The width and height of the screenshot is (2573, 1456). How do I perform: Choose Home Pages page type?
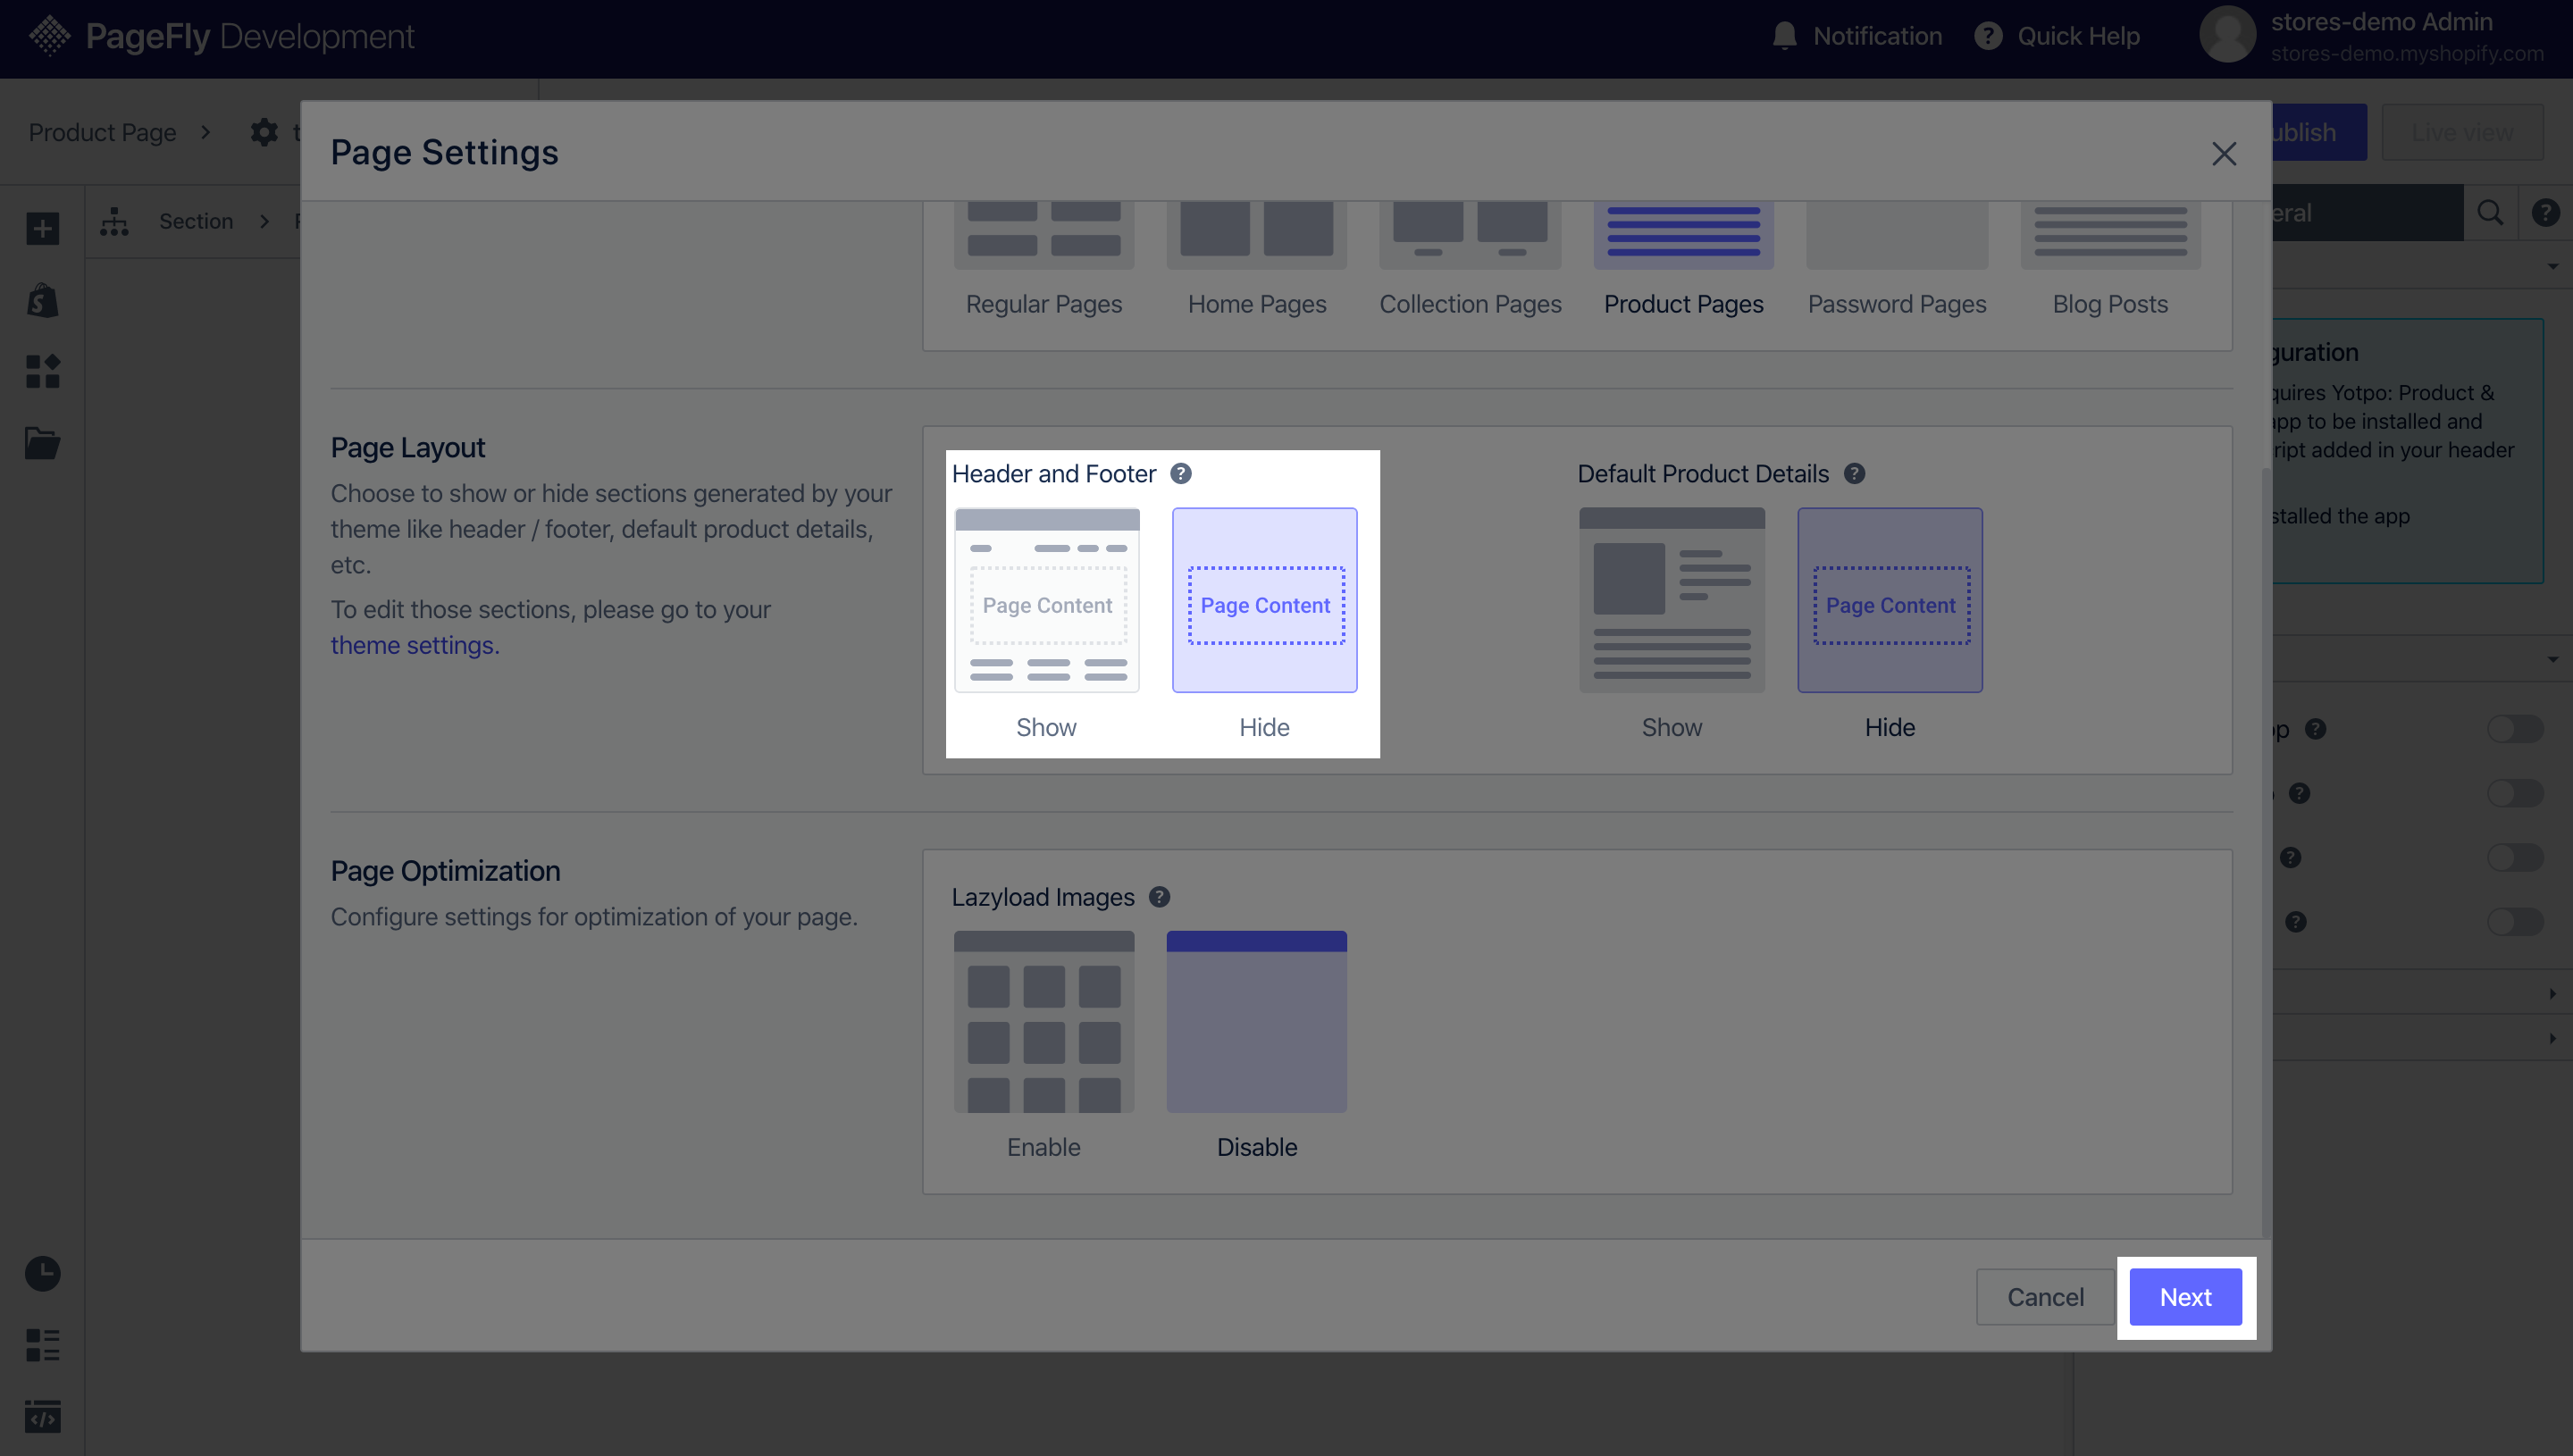pos(1257,260)
